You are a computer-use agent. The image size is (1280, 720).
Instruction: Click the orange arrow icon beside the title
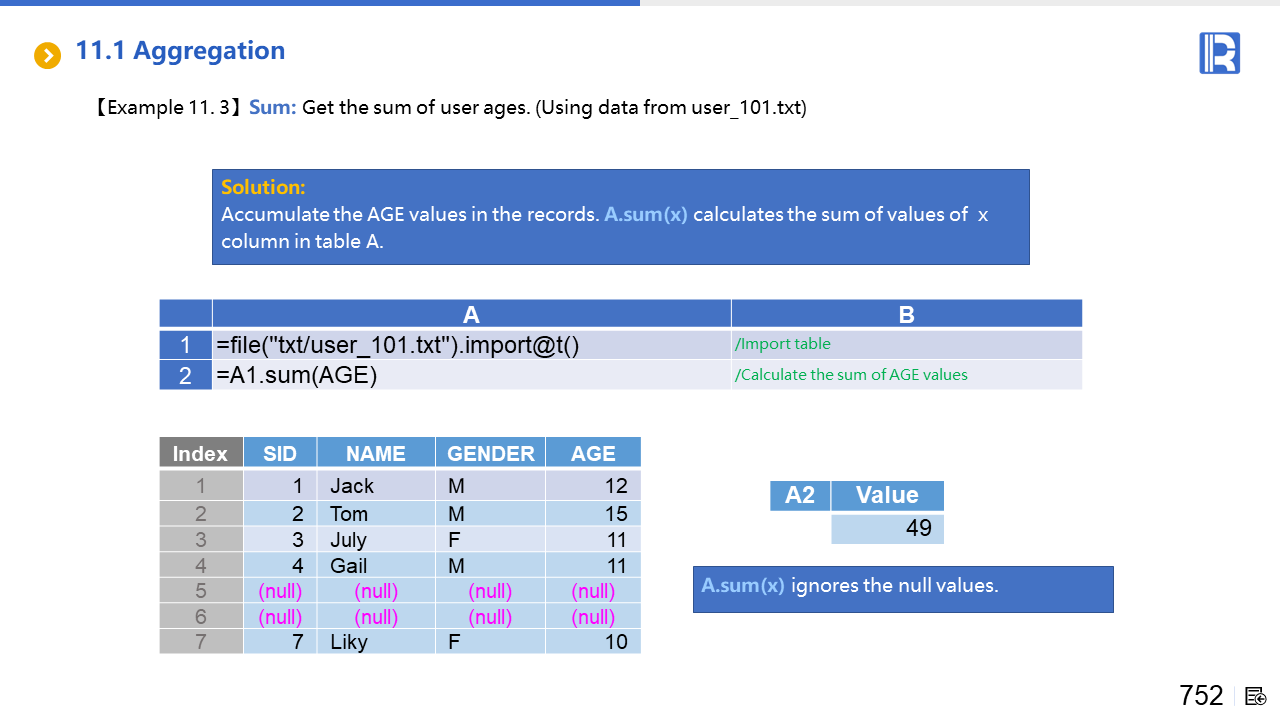(x=47, y=55)
